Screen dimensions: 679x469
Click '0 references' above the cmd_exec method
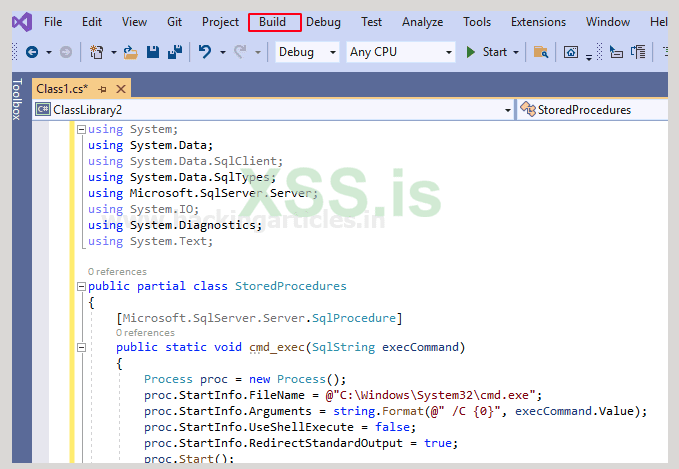(x=145, y=333)
